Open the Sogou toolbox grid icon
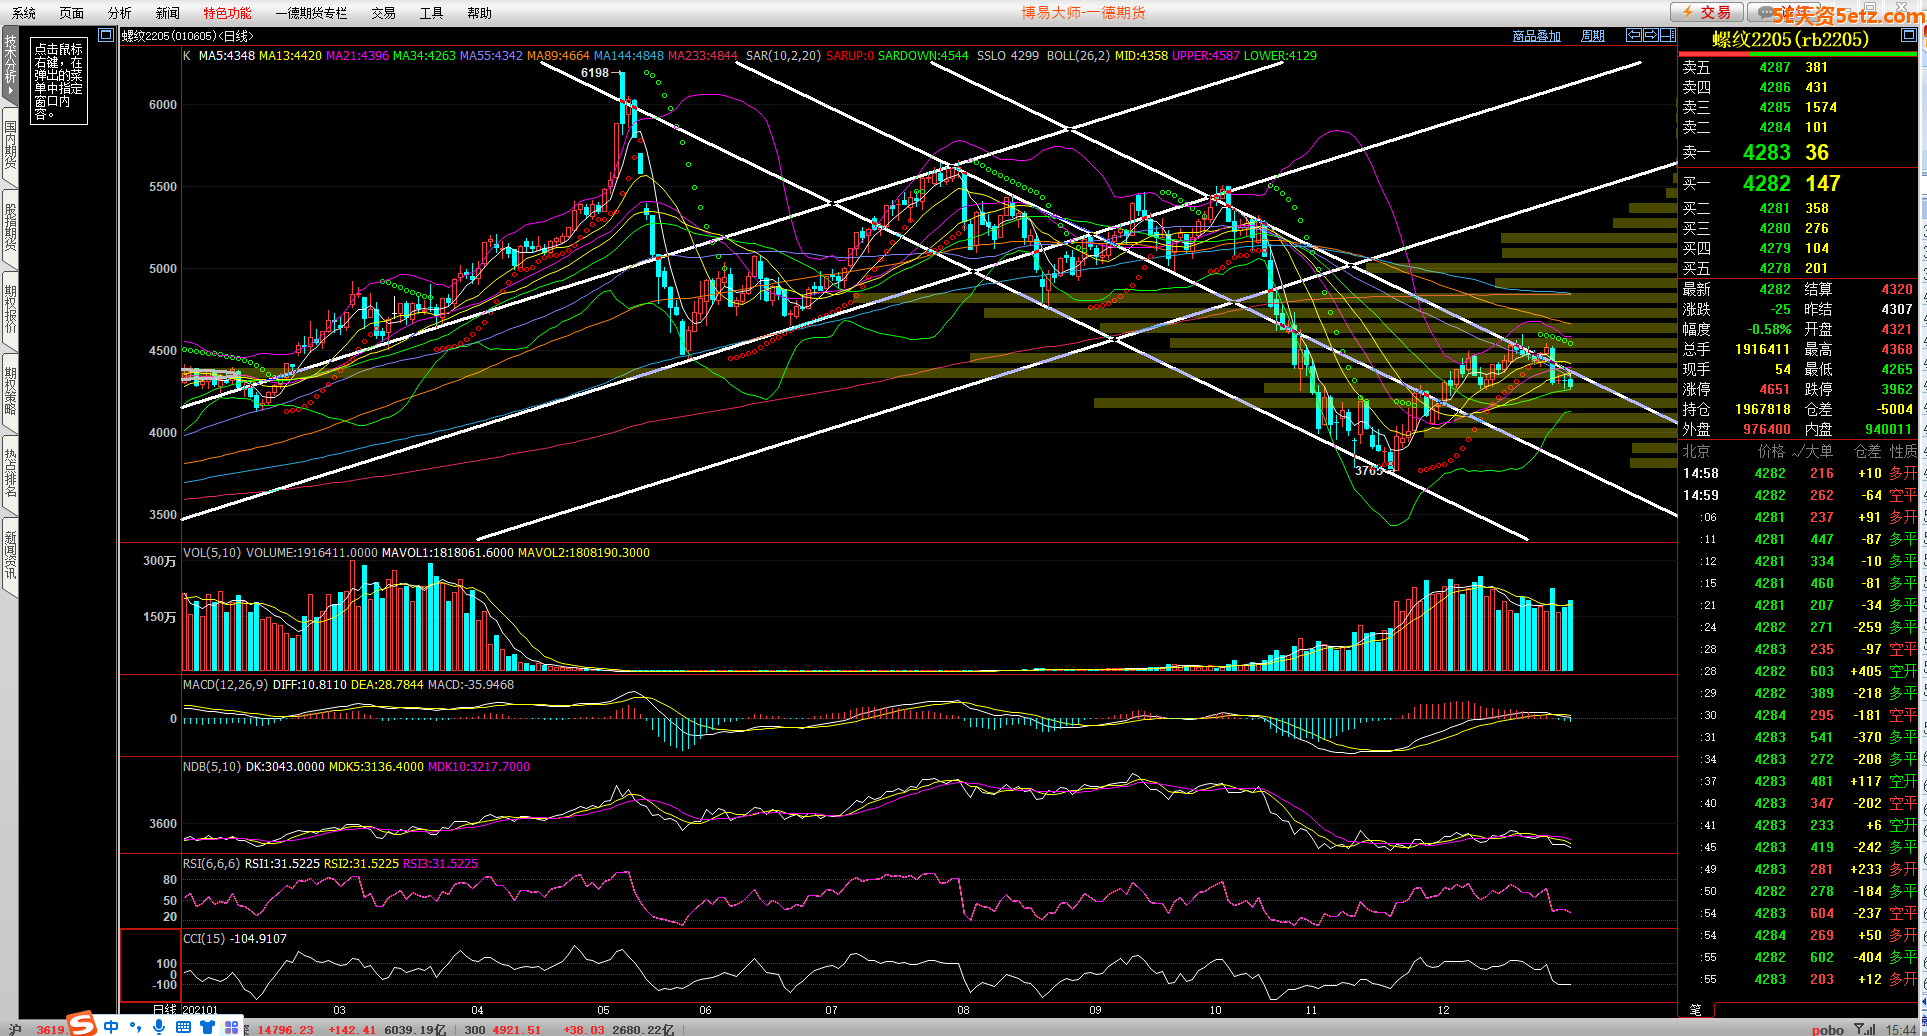 coord(231,1027)
